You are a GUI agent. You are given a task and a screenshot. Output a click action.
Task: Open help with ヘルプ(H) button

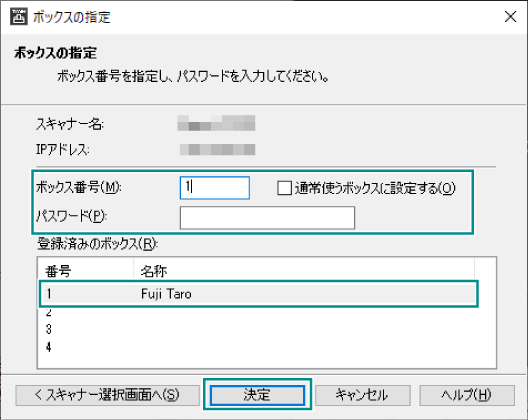(x=467, y=395)
